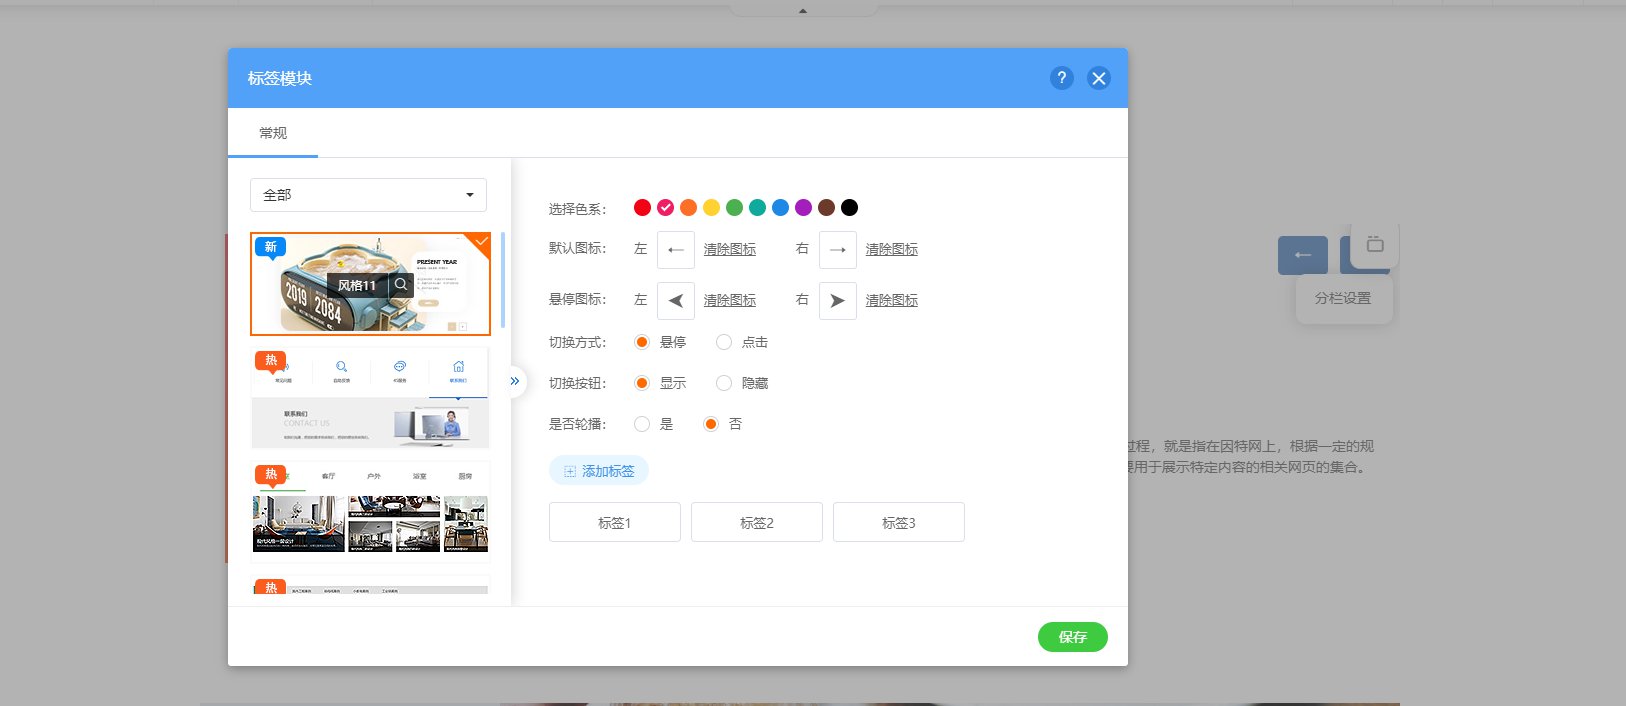Image resolution: width=1626 pixels, height=706 pixels.
Task: Expand the top collapsed toolbar arrow
Action: [x=803, y=10]
